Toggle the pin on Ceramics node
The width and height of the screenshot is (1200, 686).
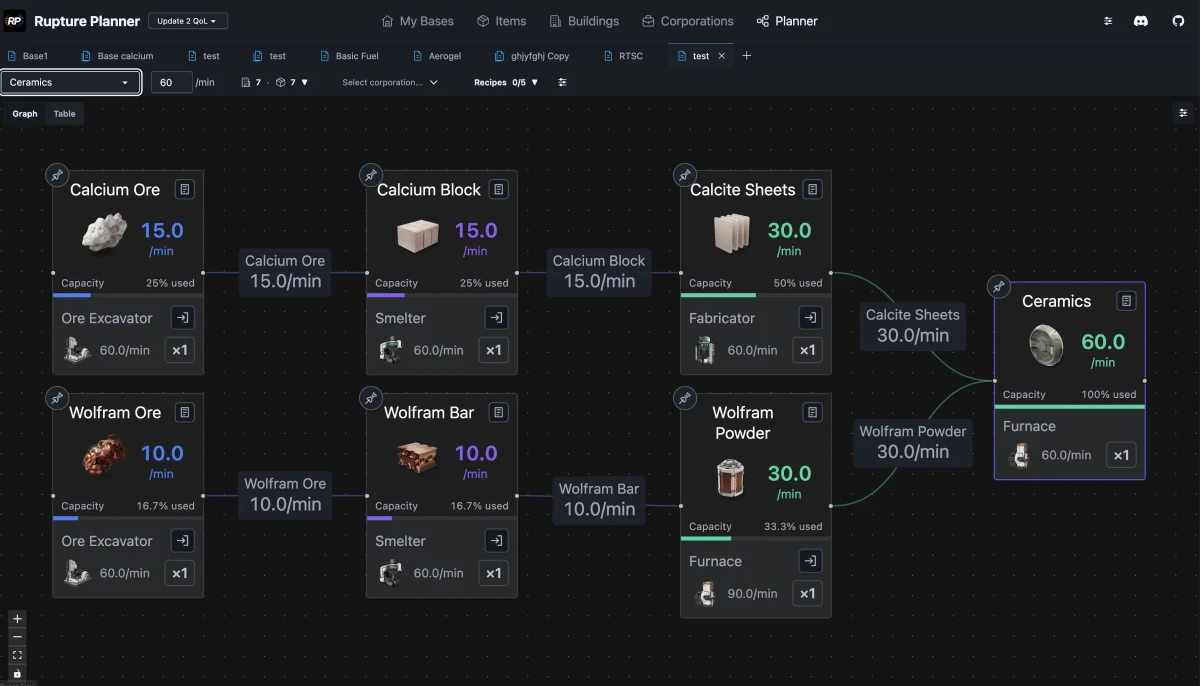[999, 287]
